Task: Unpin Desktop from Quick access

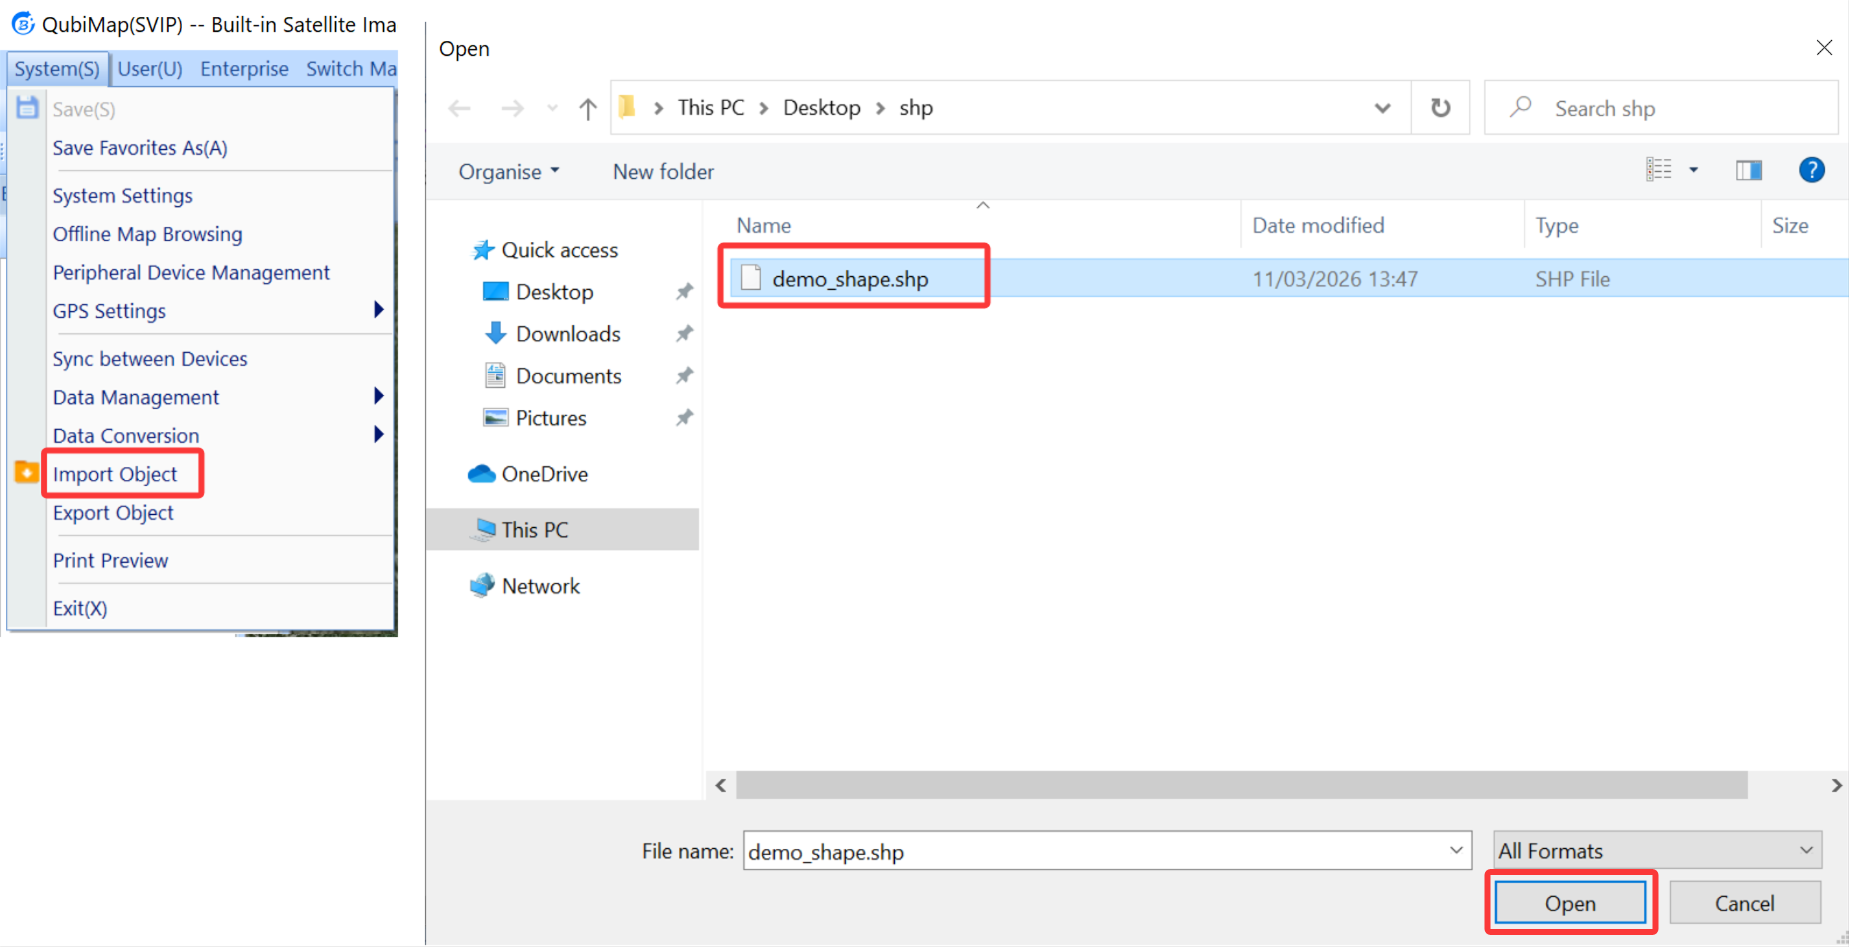Action: point(684,292)
